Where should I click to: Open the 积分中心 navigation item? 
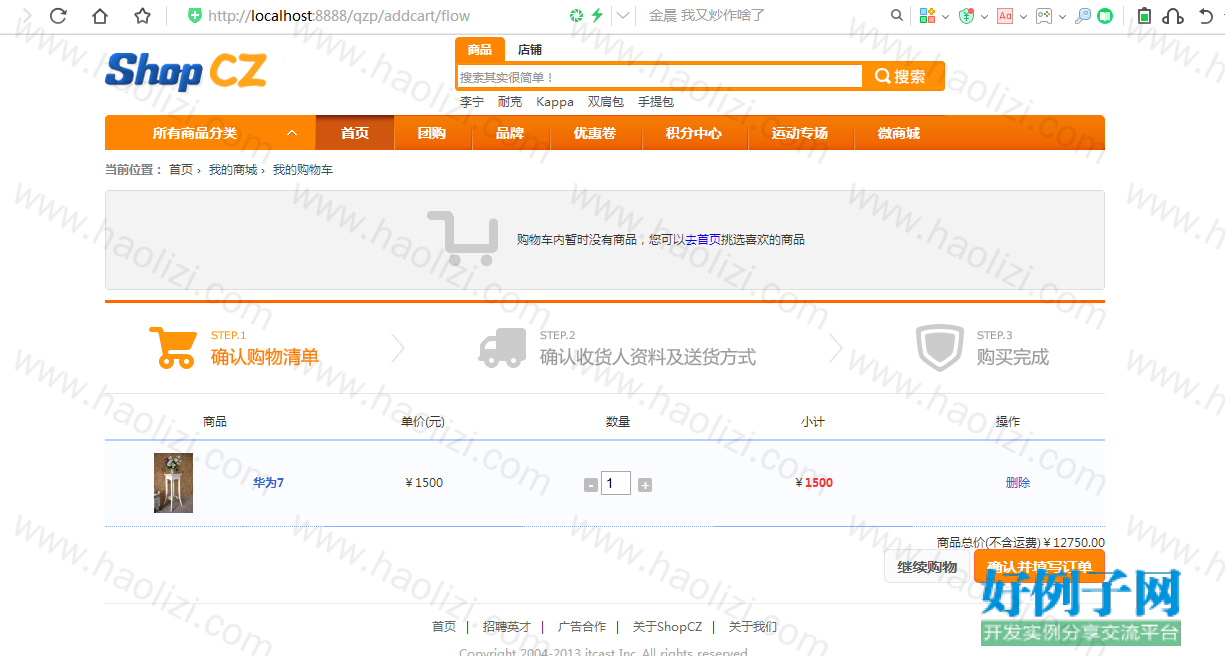694,133
